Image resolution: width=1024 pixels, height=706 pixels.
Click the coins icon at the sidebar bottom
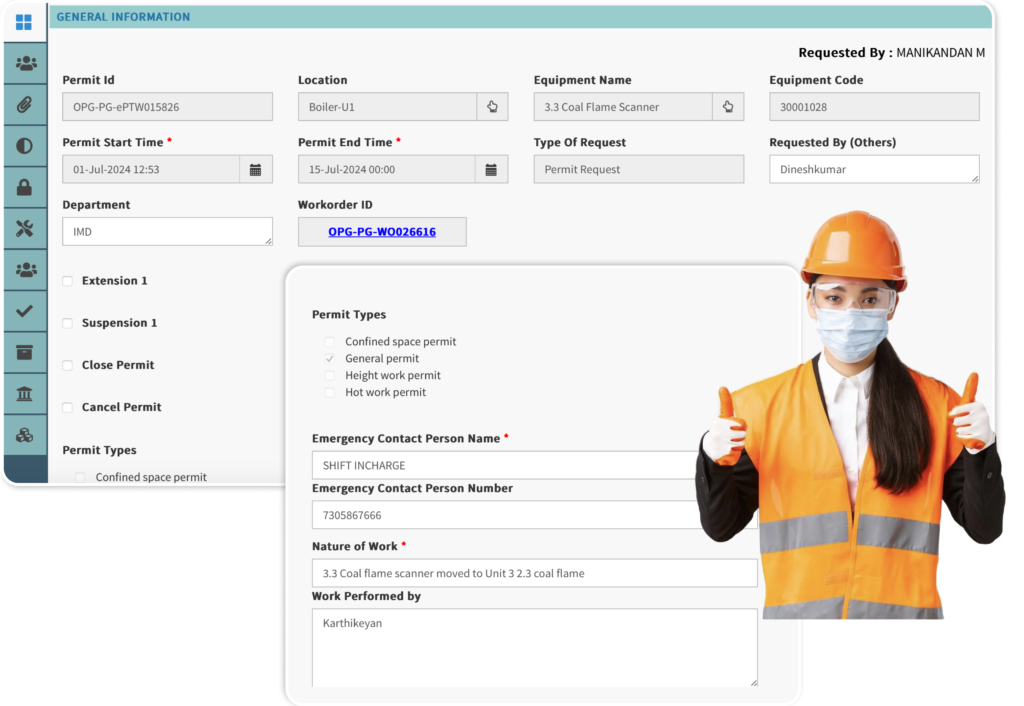click(22, 434)
